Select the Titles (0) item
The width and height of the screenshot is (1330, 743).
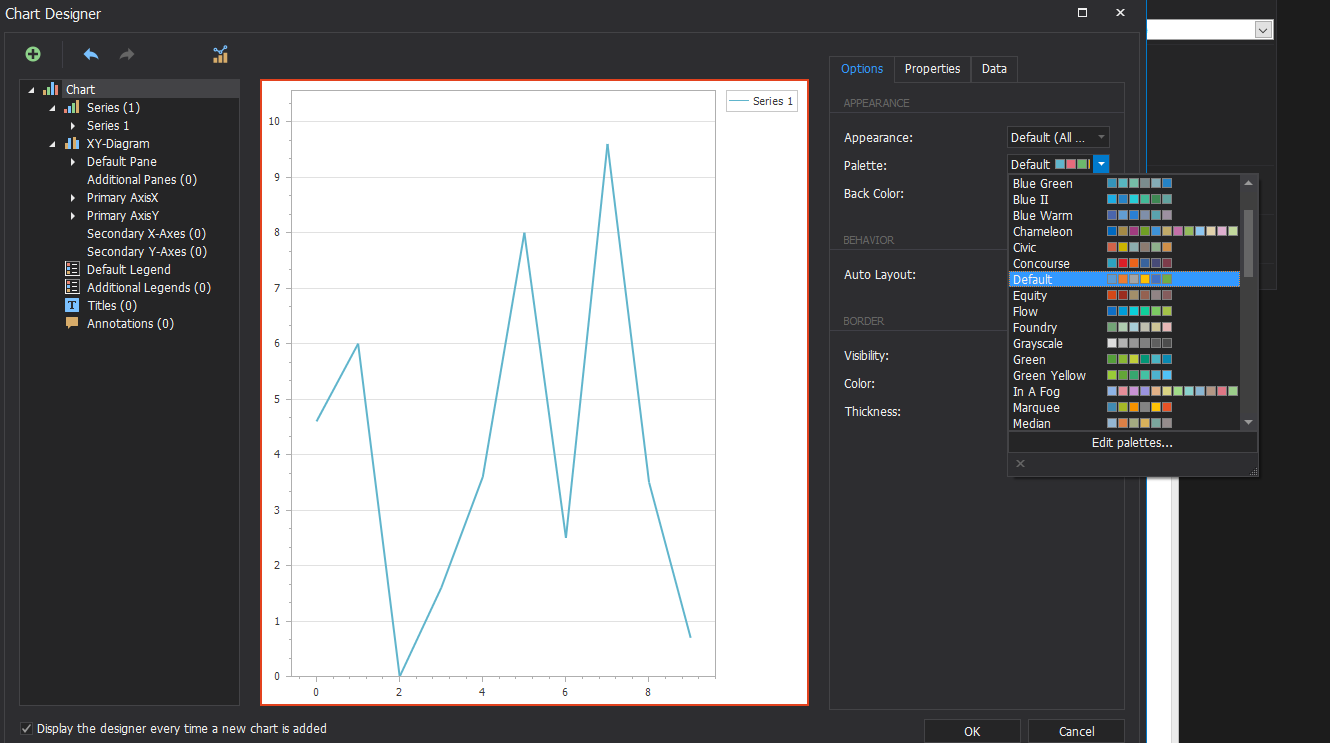111,306
